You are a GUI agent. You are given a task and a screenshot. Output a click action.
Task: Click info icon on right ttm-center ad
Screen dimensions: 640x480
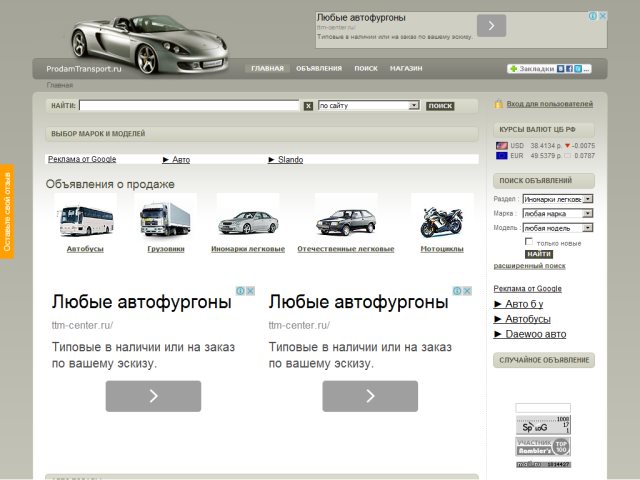point(457,291)
